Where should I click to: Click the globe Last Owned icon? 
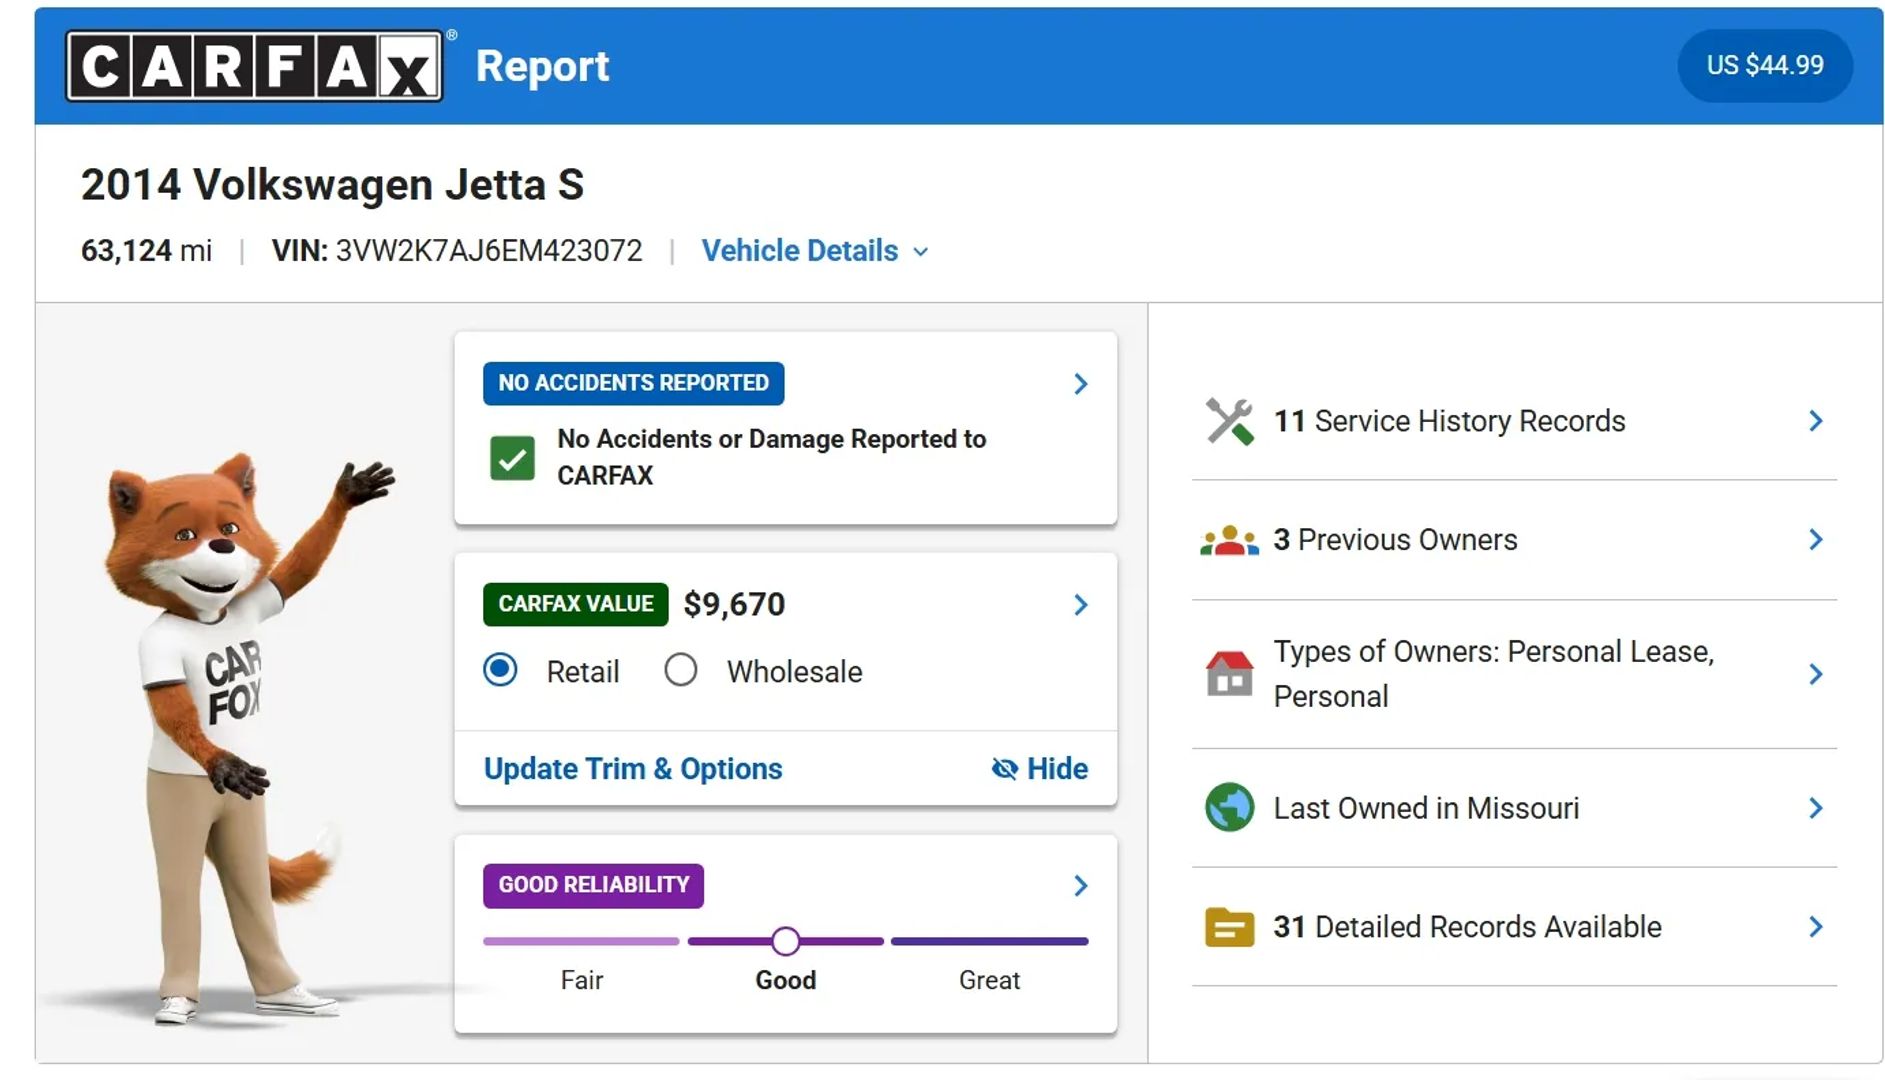pos(1229,808)
